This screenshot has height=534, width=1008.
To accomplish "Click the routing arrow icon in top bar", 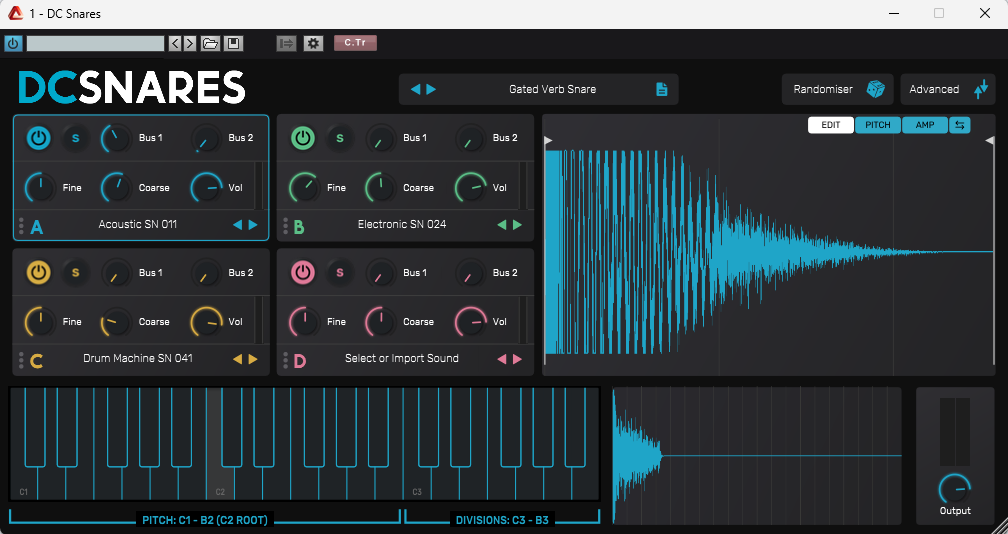I will point(286,43).
